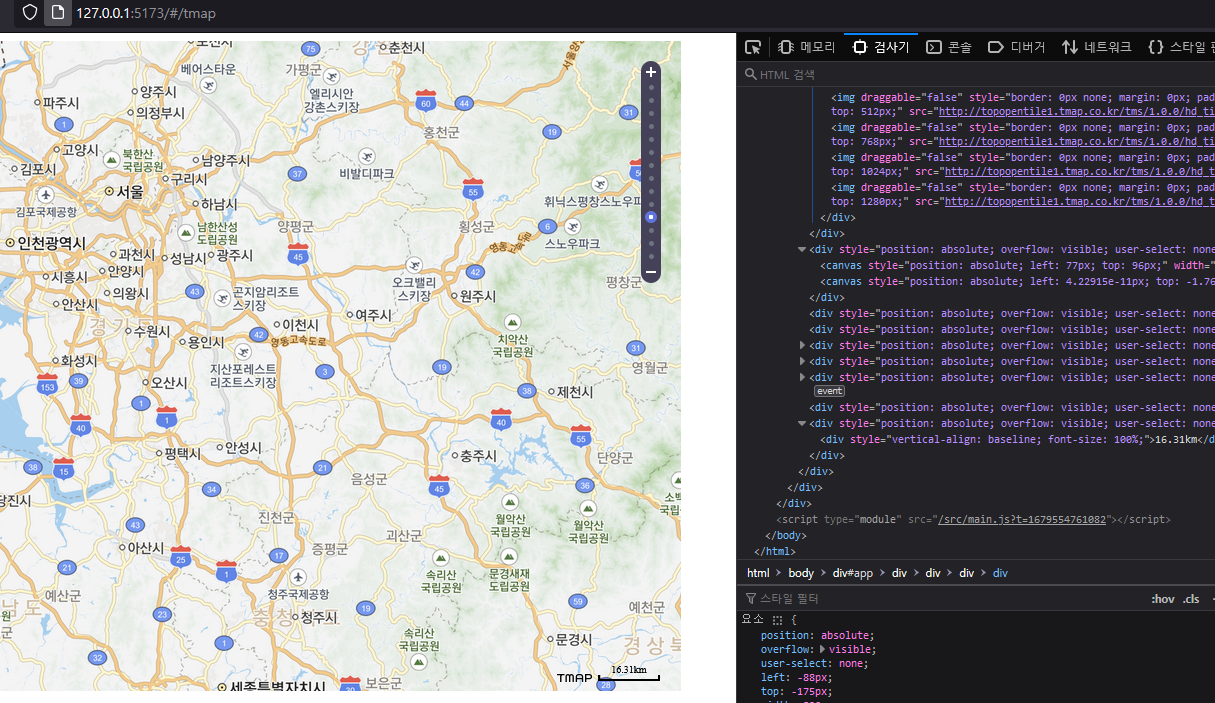Image resolution: width=1215 pixels, height=703 pixels.
Task: Click the 서울 city label on map
Action: tap(124, 191)
